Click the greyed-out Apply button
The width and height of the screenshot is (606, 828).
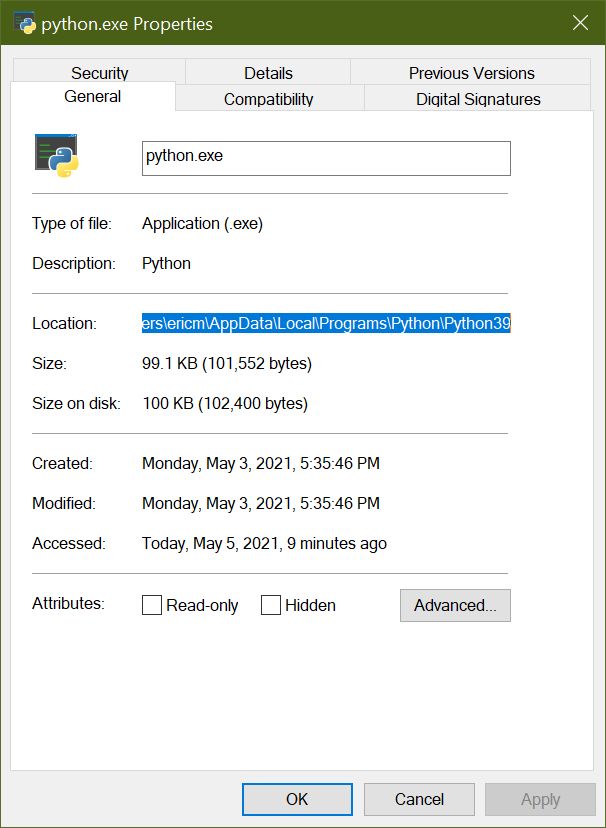point(540,799)
